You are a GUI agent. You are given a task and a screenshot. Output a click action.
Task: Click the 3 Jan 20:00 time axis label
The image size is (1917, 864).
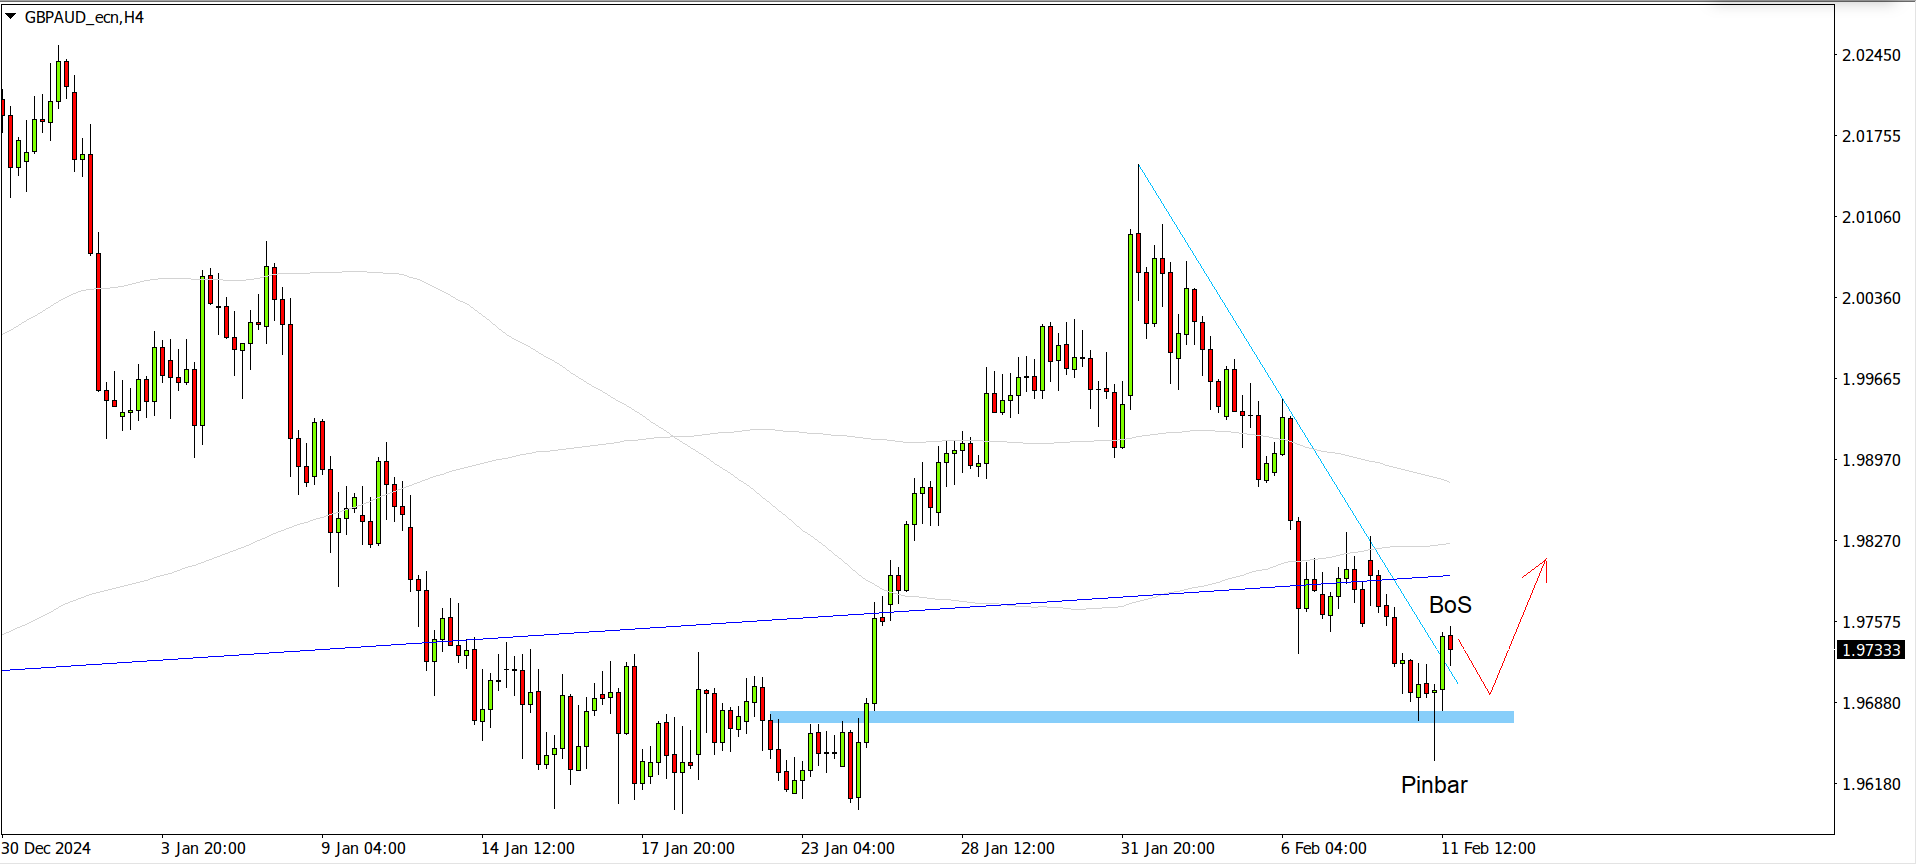pos(203,848)
